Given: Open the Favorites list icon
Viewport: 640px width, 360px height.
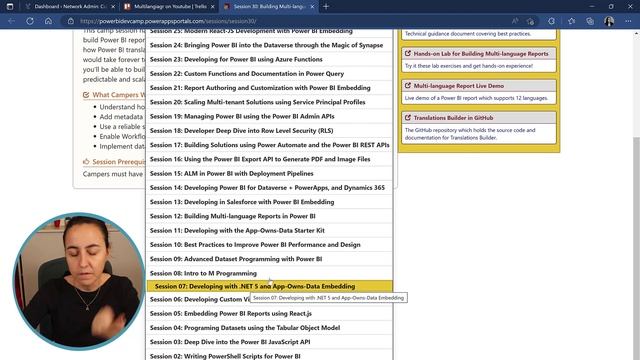Looking at the screenshot, I should (x=571, y=21).
